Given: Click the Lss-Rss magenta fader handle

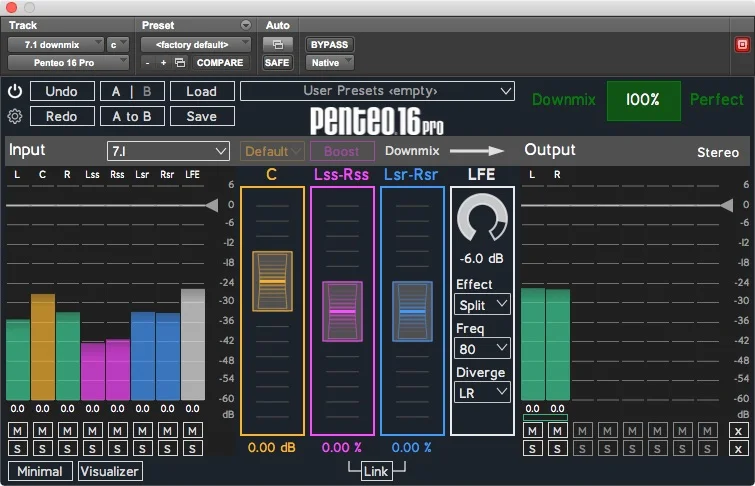Looking at the screenshot, I should (x=342, y=312).
